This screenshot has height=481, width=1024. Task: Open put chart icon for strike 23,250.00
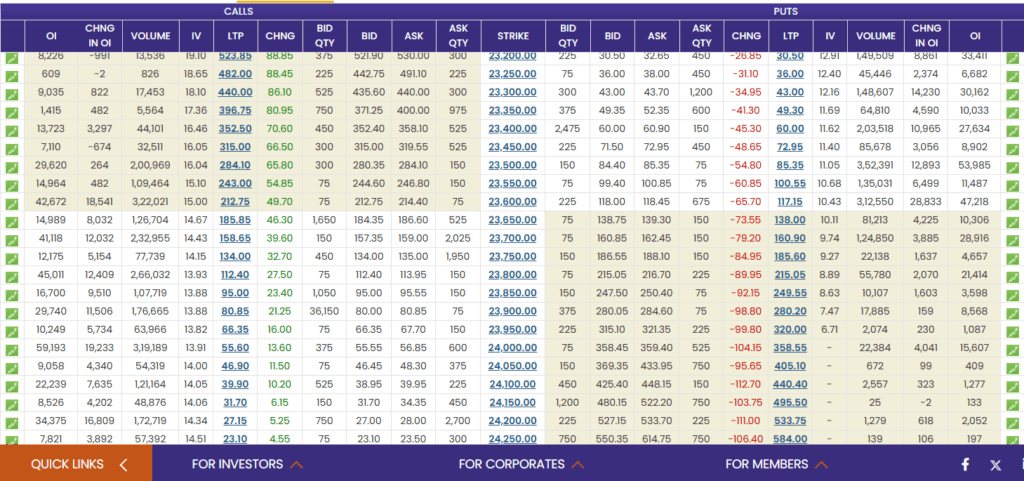[1012, 76]
